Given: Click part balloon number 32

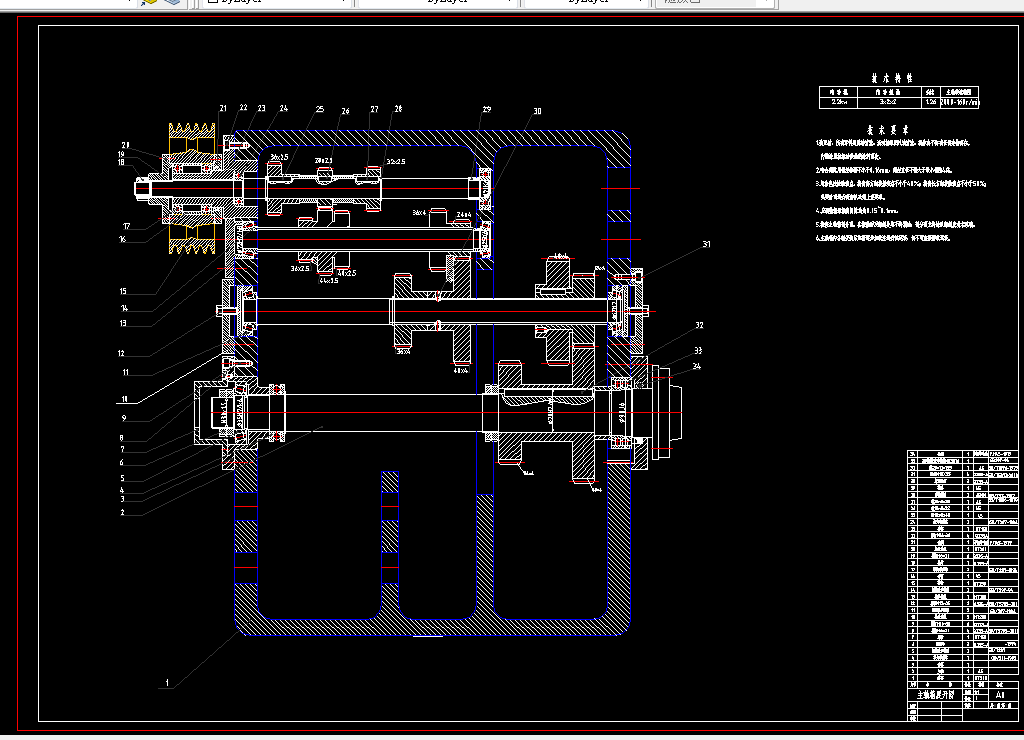Looking at the screenshot, I should pyautogui.click(x=699, y=325).
